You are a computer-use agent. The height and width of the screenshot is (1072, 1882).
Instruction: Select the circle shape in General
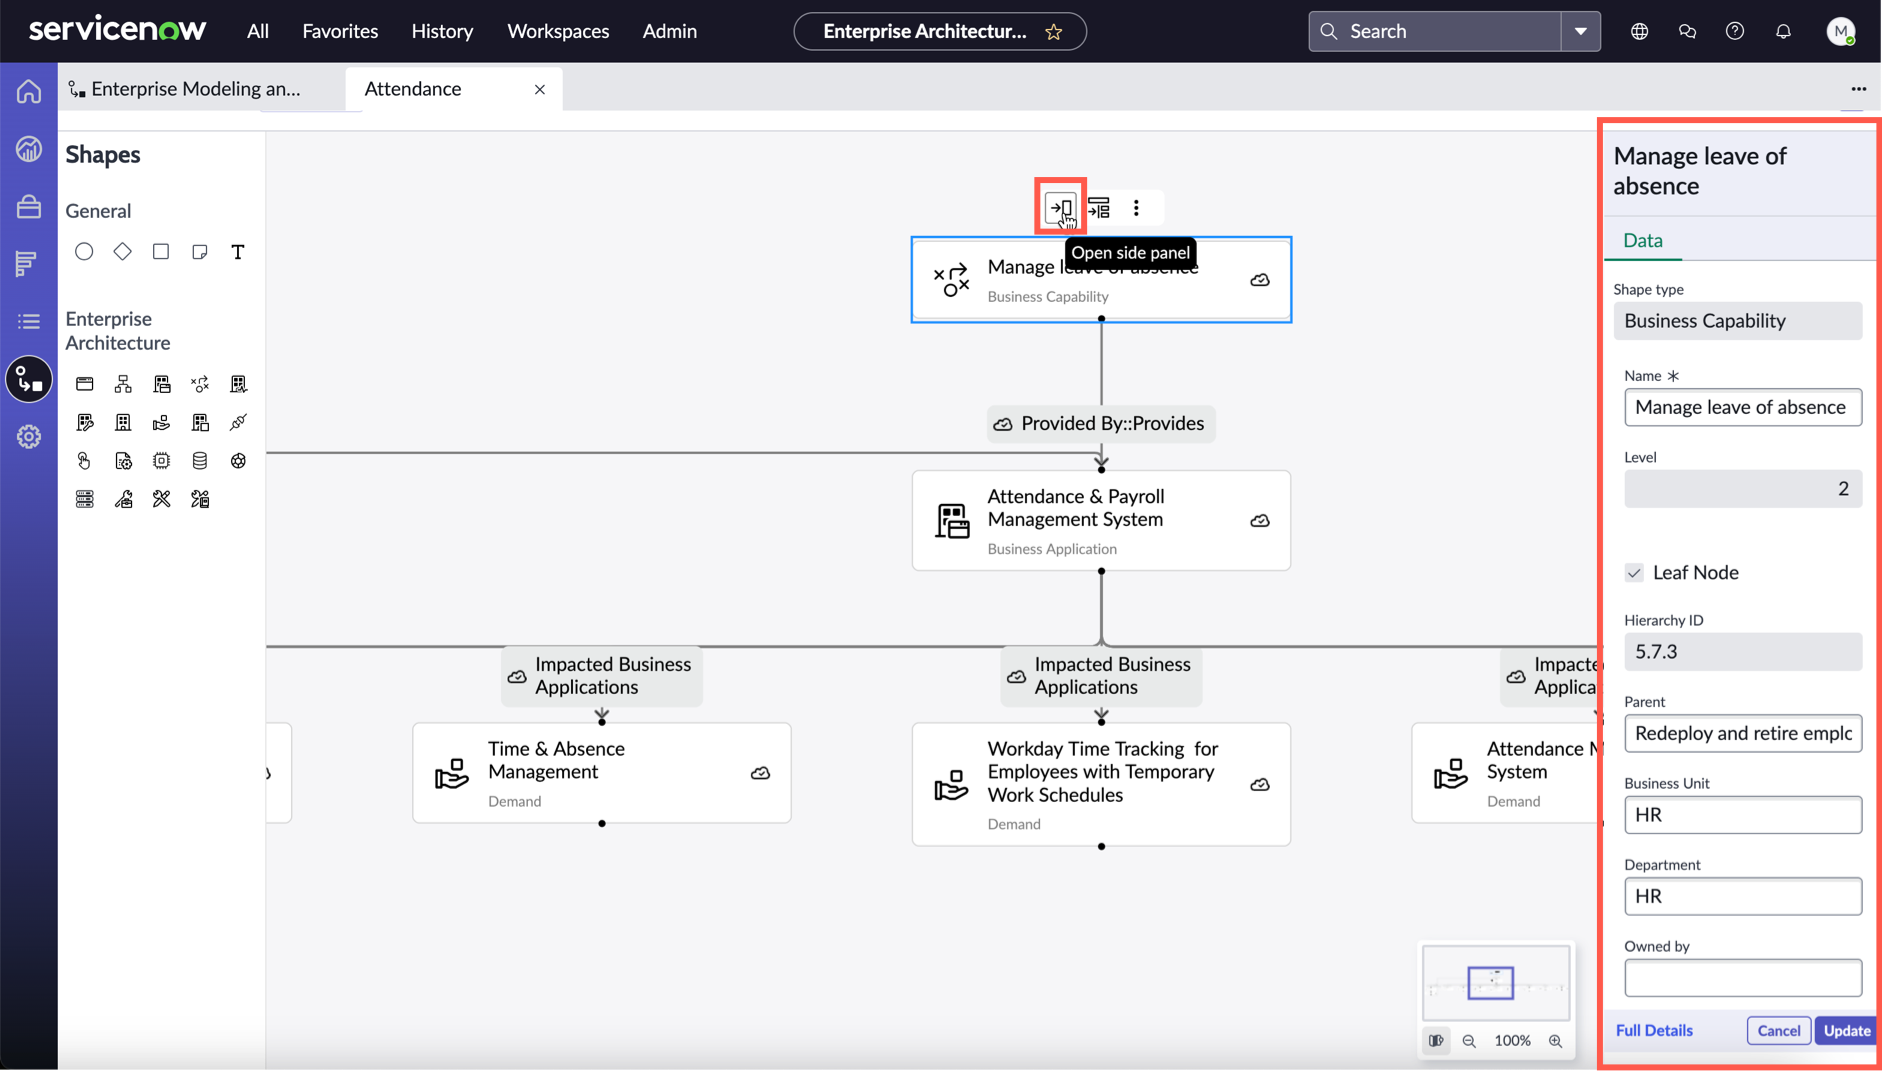[84, 251]
